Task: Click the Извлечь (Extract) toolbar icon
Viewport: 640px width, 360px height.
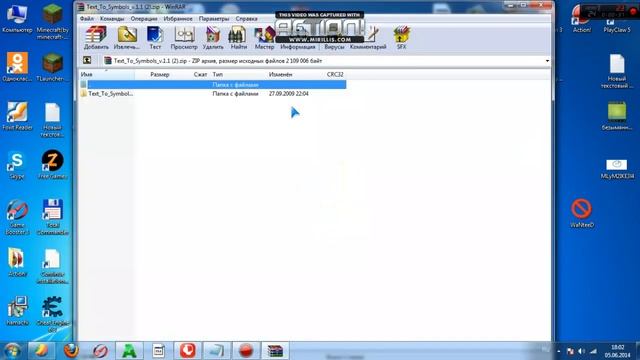Action: [127, 38]
